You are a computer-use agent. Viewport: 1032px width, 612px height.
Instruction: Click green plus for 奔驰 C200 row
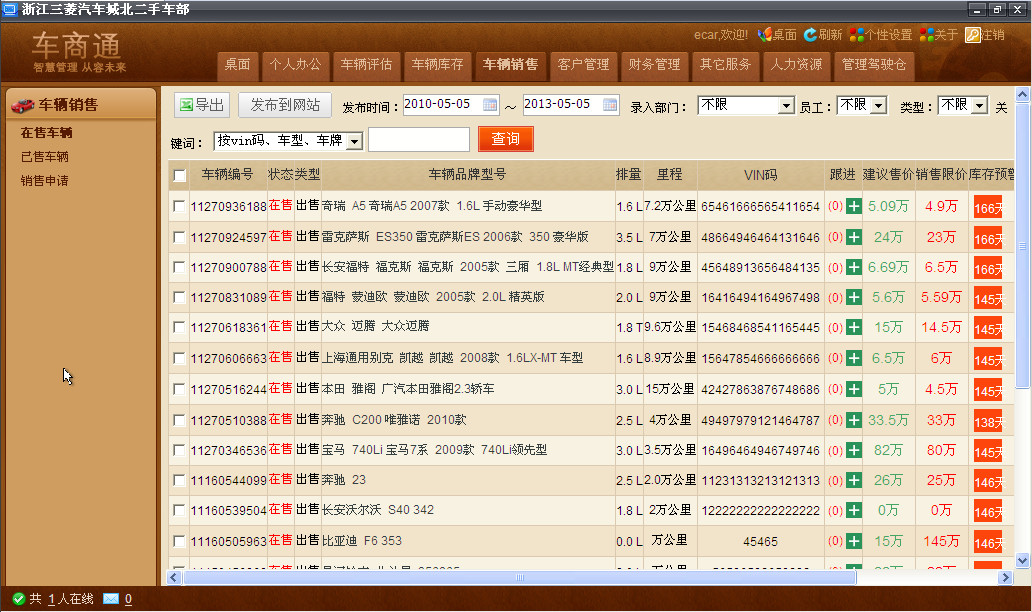click(x=854, y=420)
